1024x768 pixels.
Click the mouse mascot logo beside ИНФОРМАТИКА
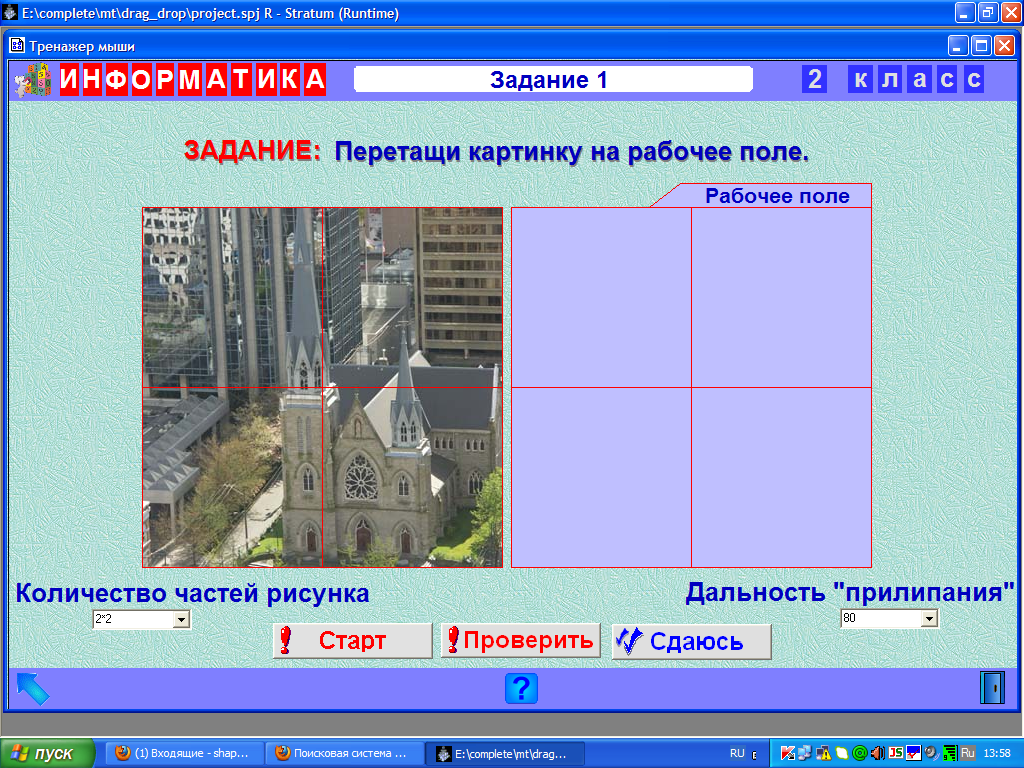(x=33, y=80)
